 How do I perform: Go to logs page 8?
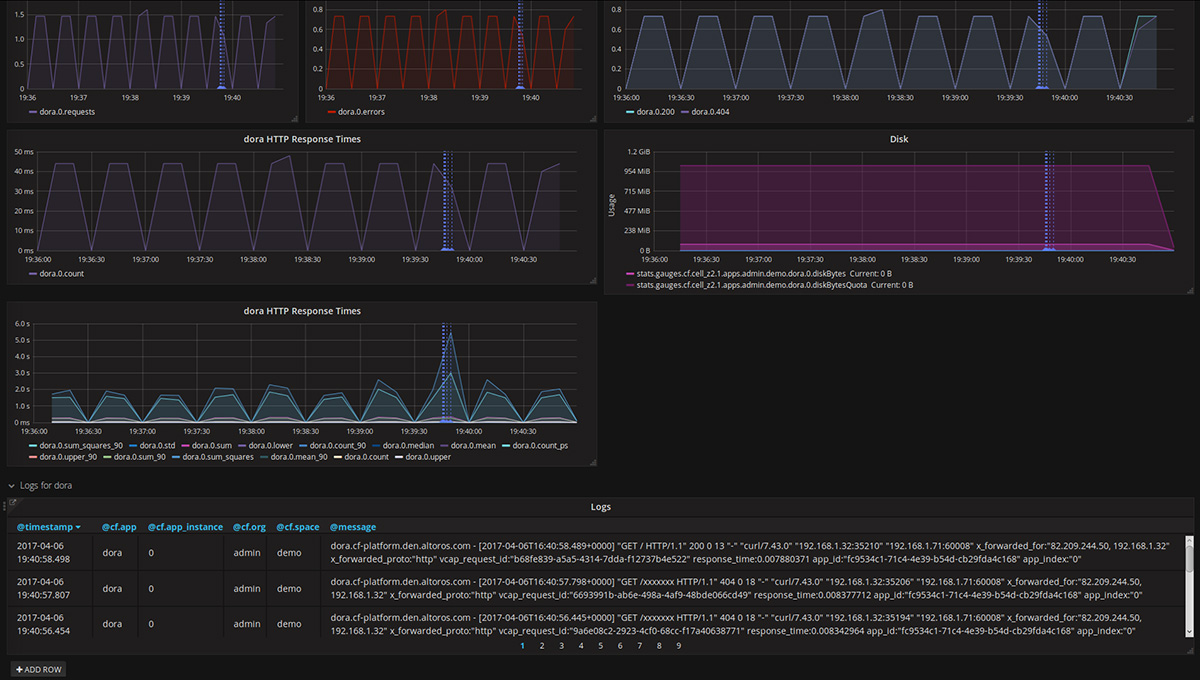coord(659,646)
